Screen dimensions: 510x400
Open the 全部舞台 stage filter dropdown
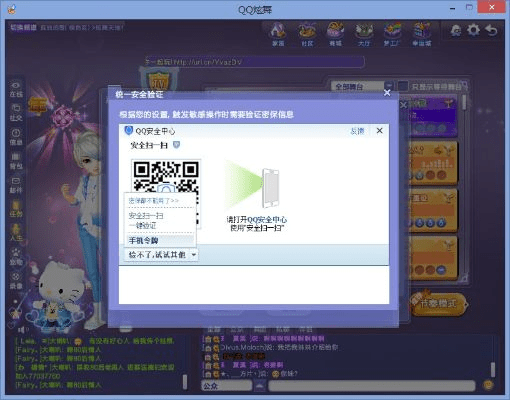362,87
